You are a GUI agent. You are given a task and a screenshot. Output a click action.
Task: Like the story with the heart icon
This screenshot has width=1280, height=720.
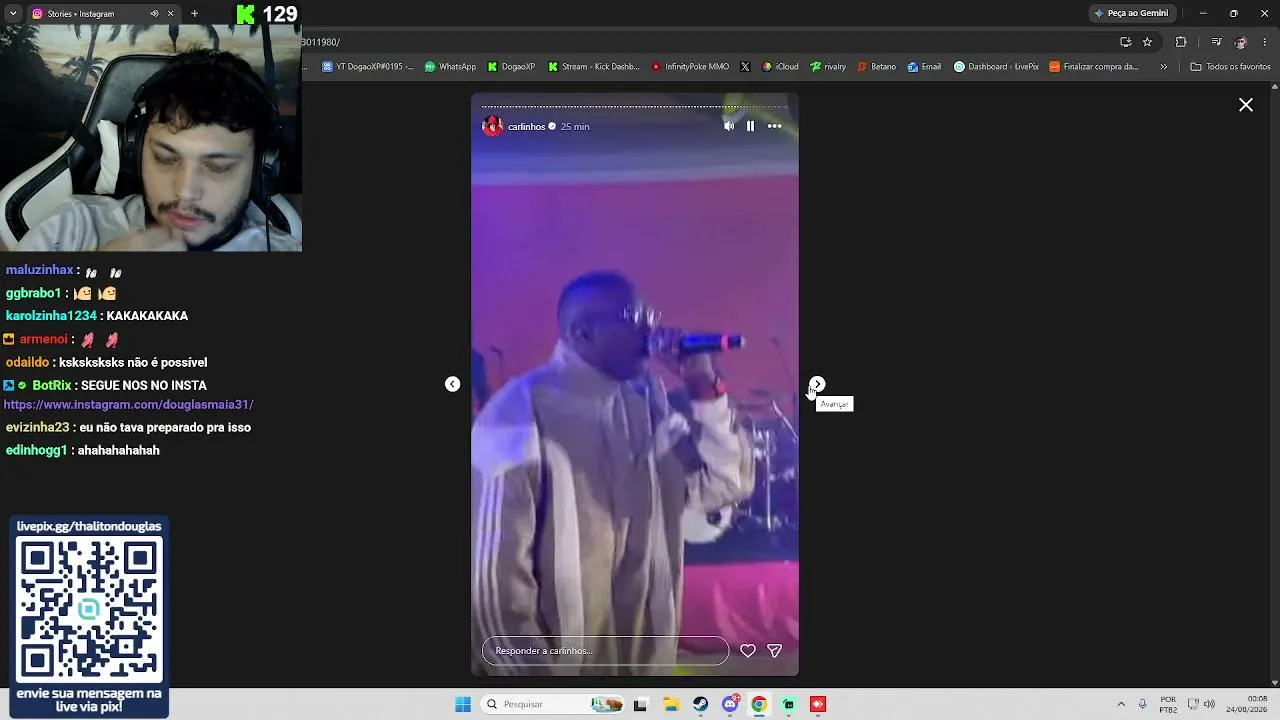748,651
